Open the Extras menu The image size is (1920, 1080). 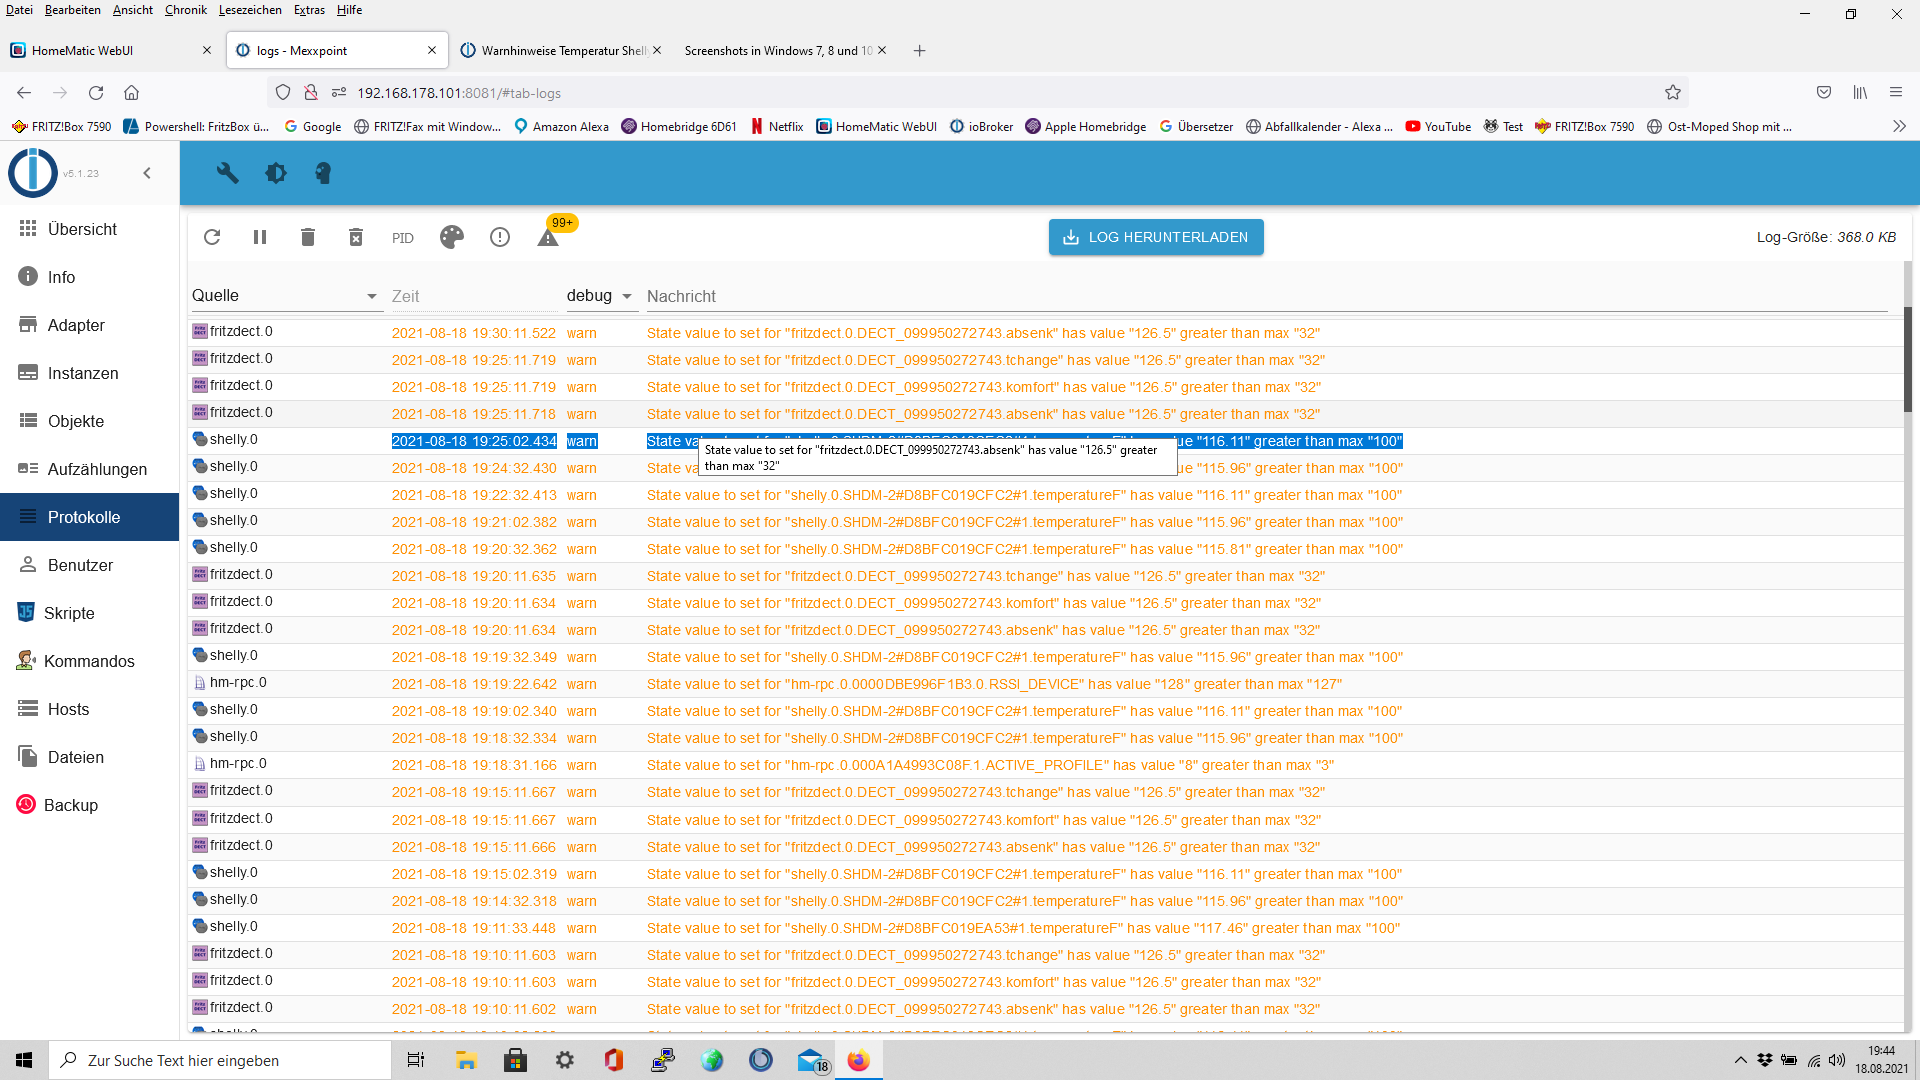click(x=309, y=10)
